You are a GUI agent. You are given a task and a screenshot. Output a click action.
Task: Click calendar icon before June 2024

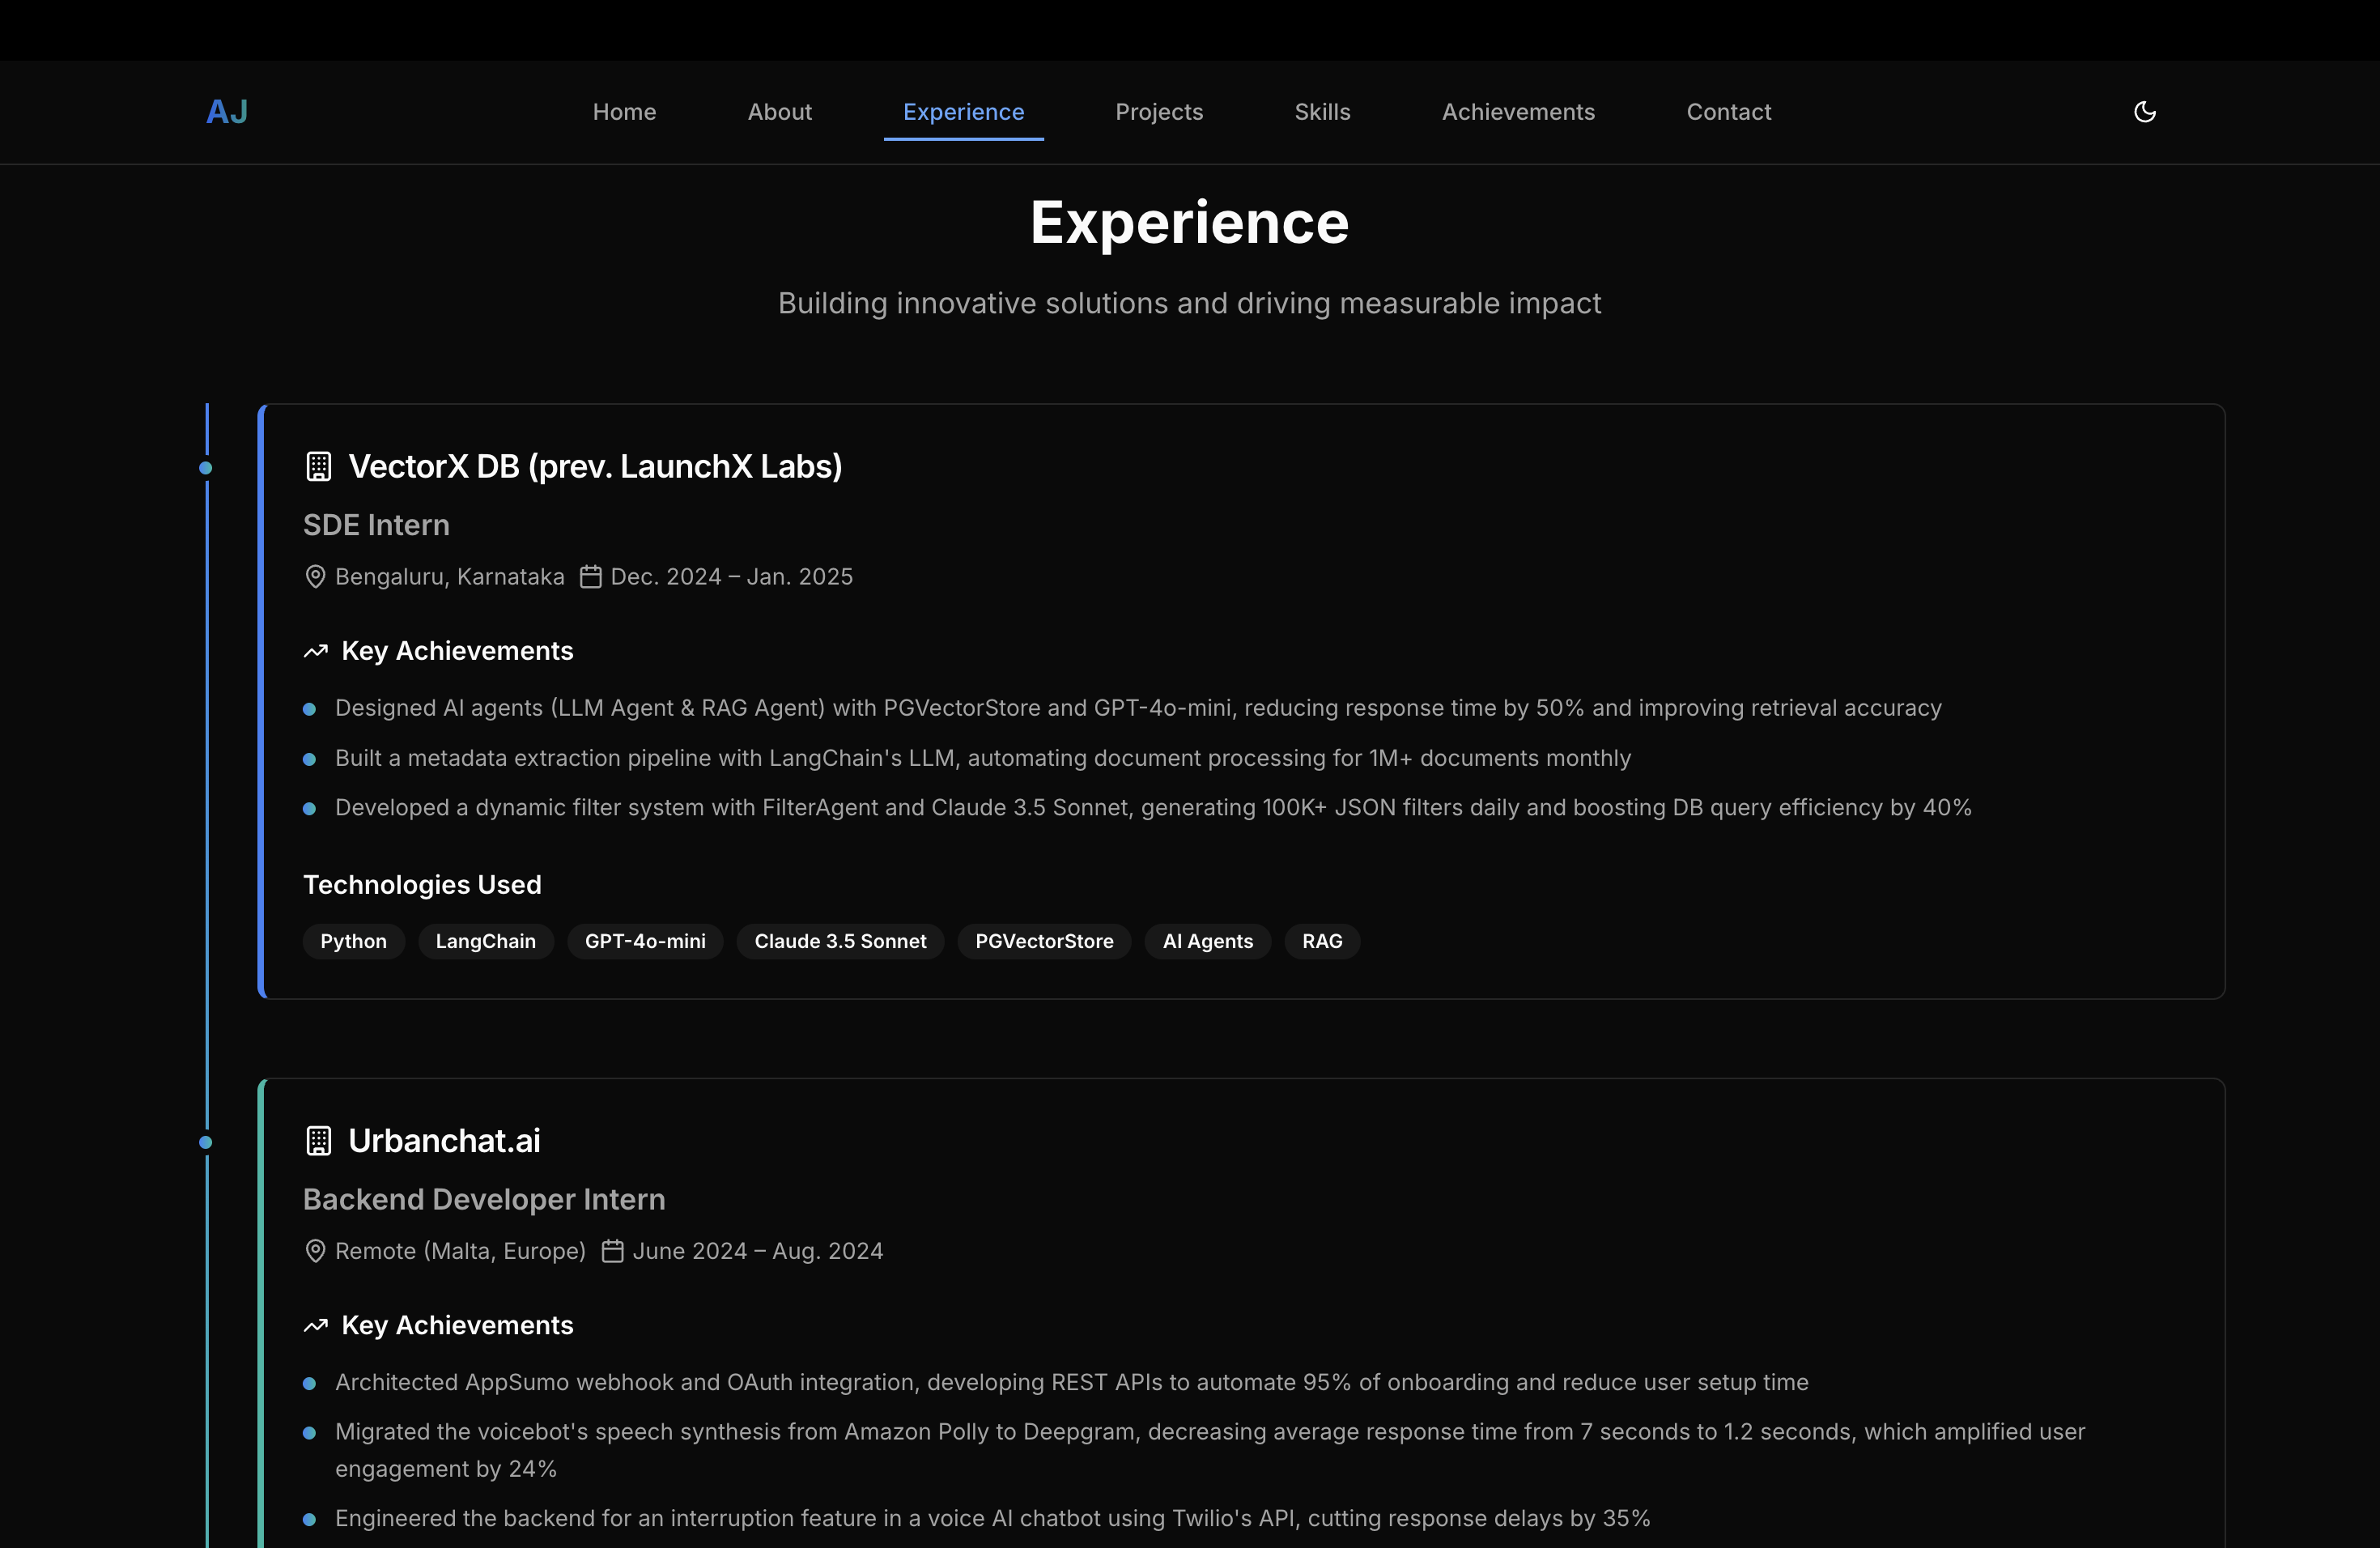pos(613,1251)
